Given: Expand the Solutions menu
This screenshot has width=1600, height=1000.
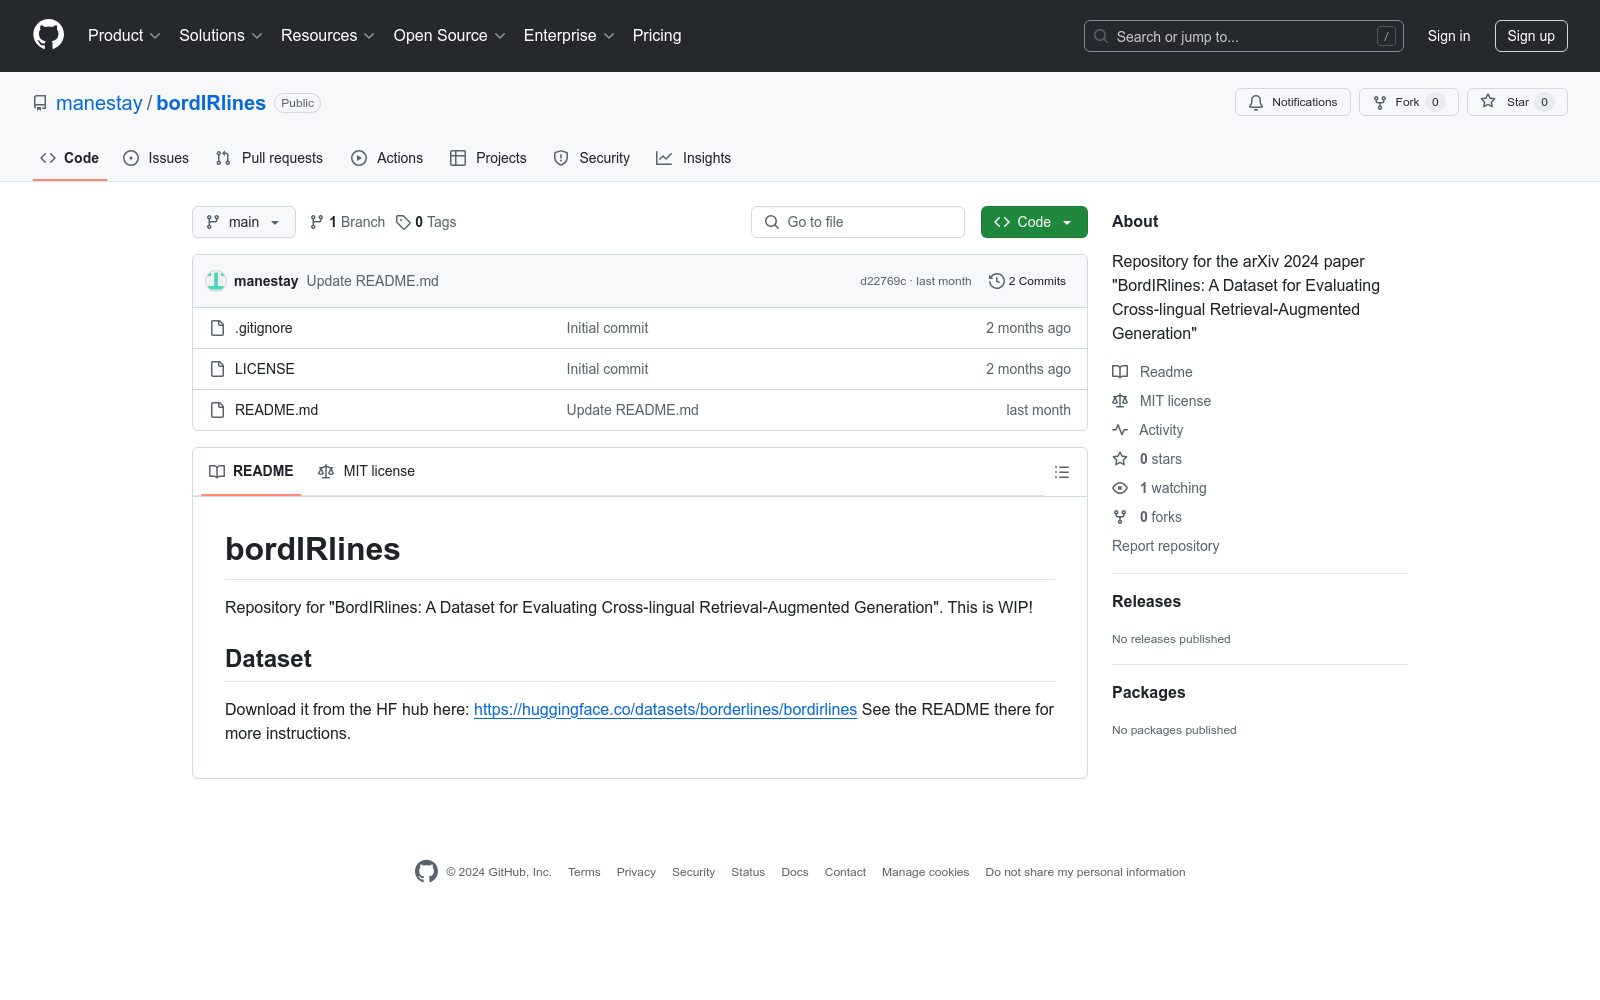Looking at the screenshot, I should click(x=221, y=35).
